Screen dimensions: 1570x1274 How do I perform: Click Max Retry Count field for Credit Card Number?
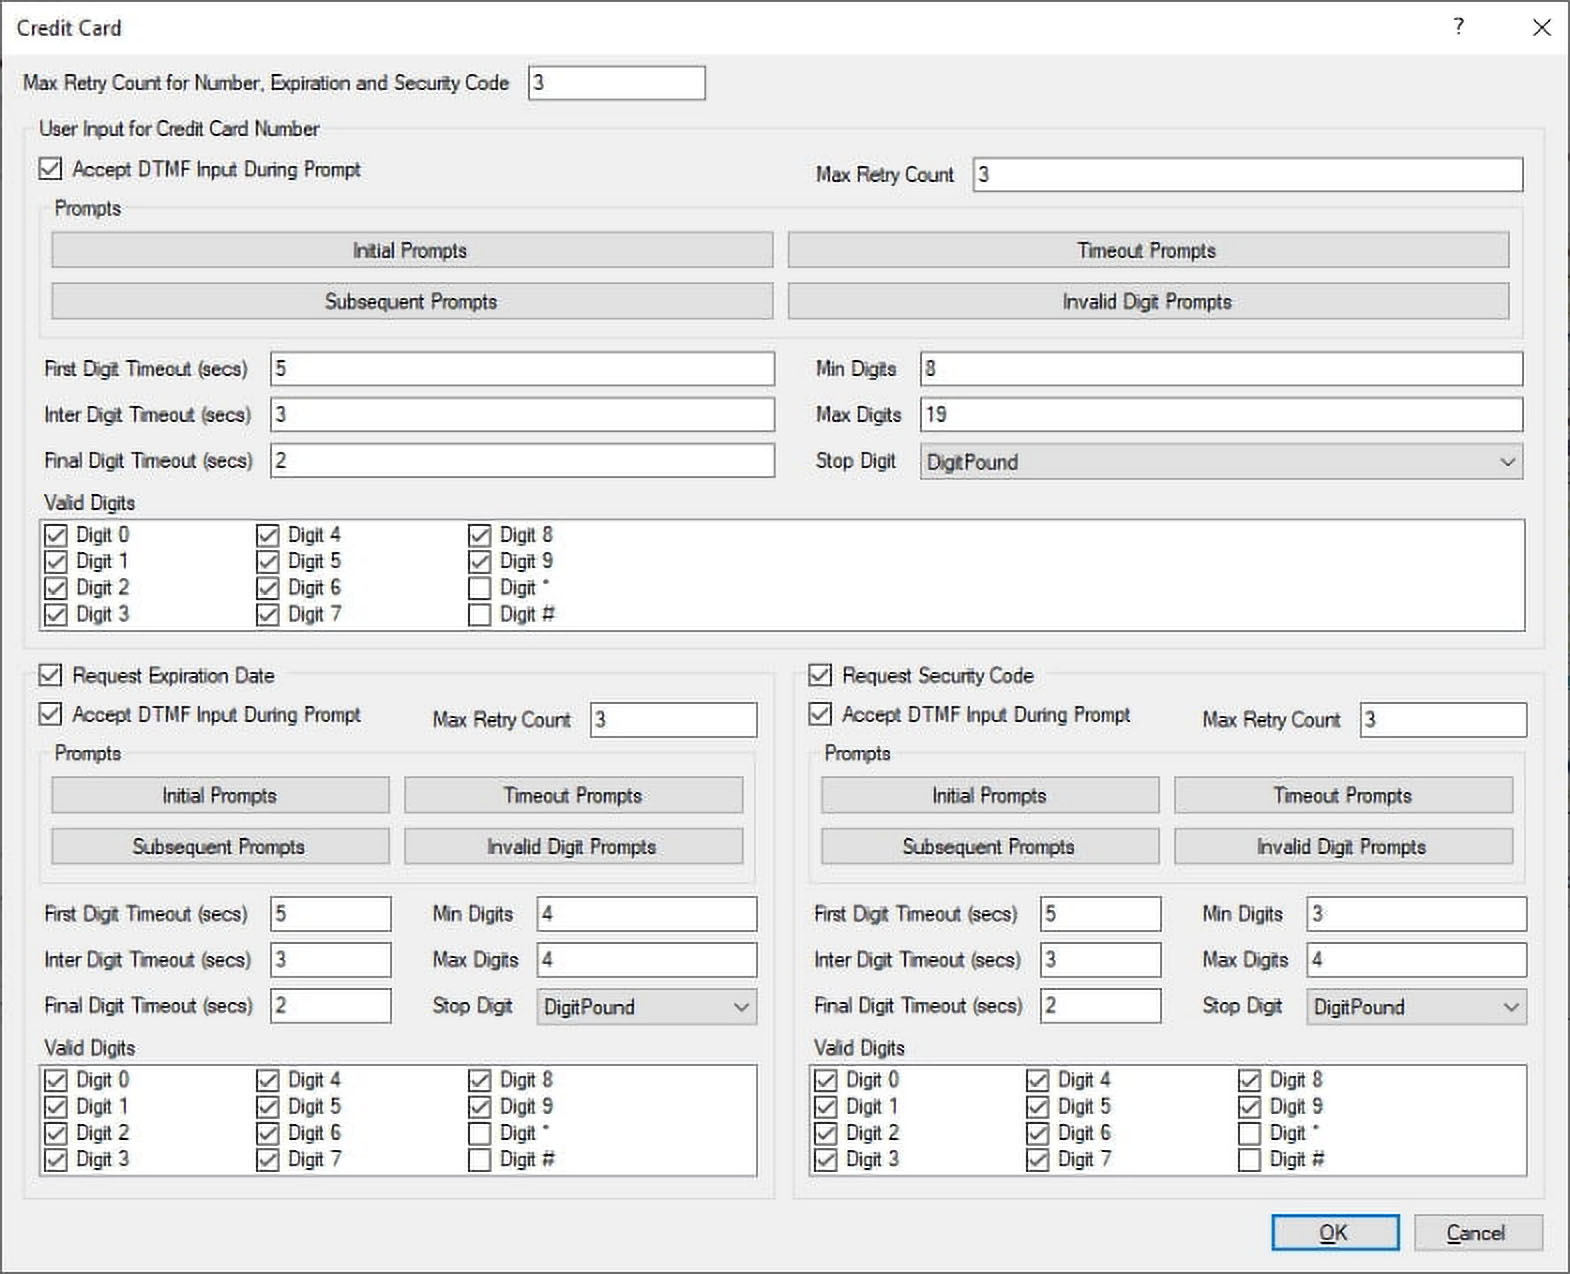[x=1248, y=174]
